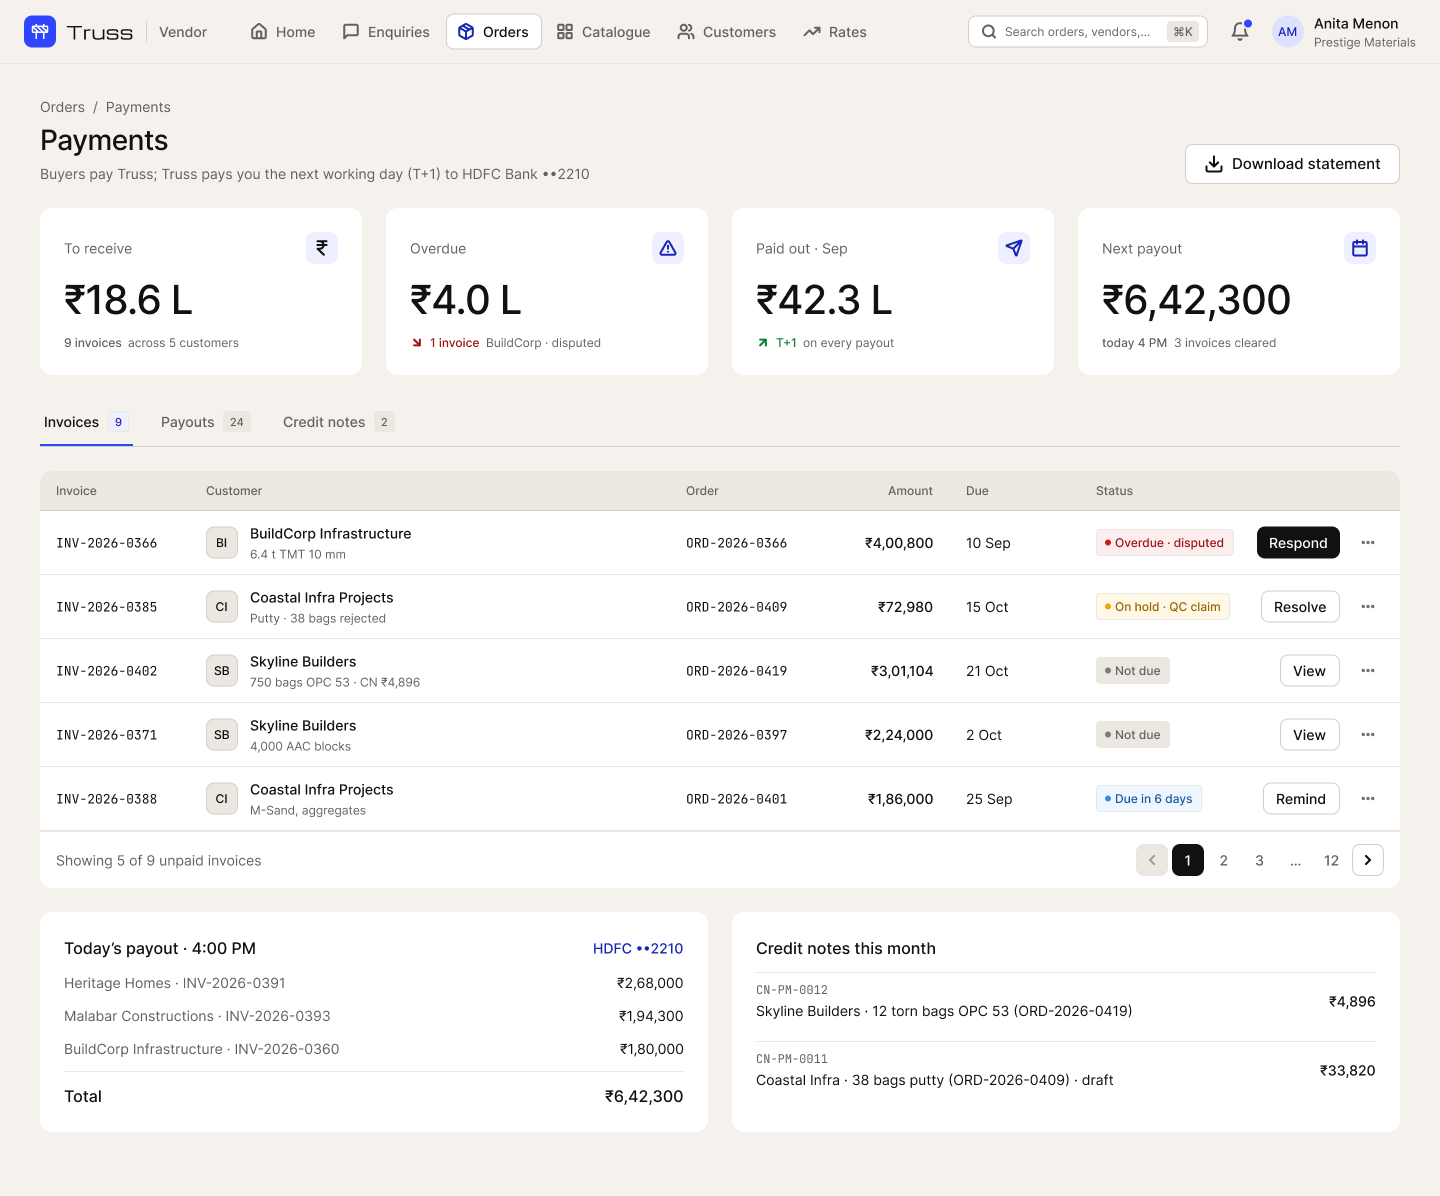Open the Home nav item
Viewport: 1440px width, 1196px height.
coord(283,32)
